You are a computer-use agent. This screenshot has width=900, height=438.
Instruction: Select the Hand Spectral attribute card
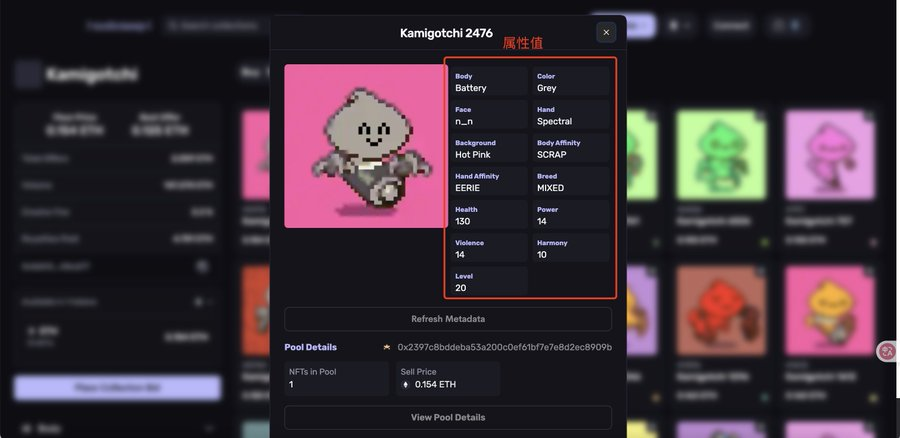[x=571, y=115]
